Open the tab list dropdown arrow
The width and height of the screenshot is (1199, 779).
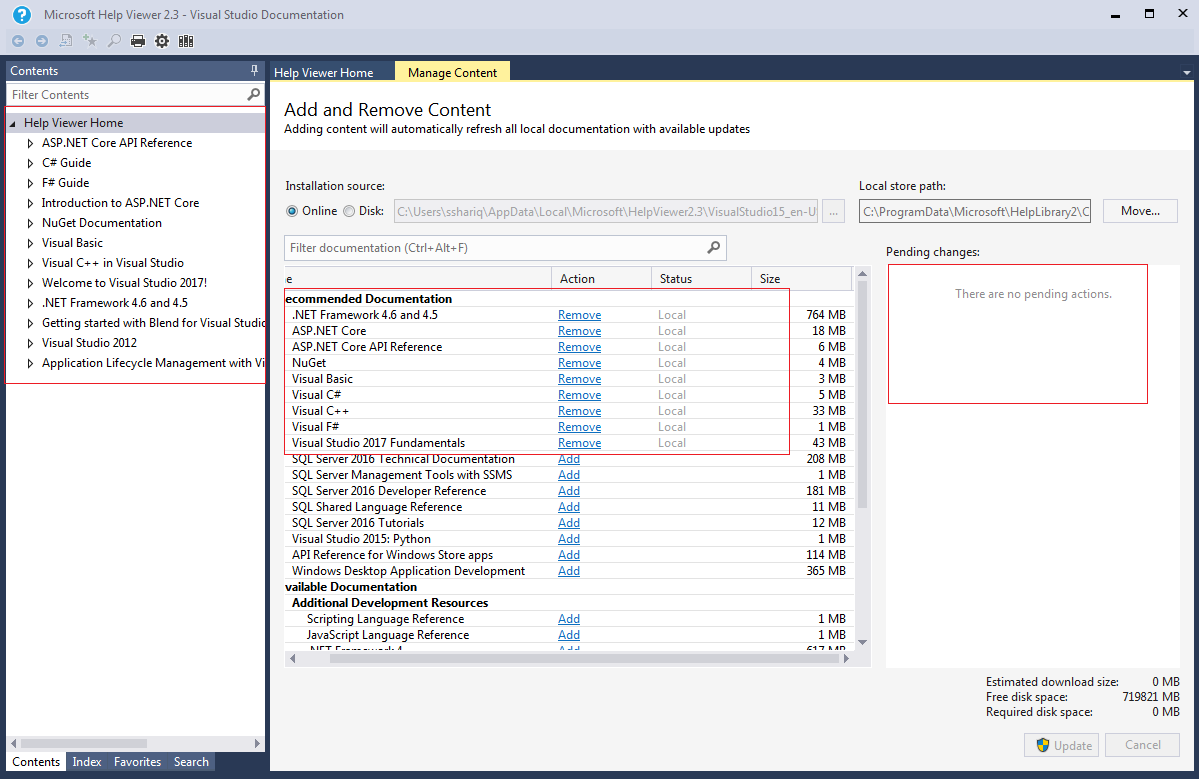(x=1187, y=73)
